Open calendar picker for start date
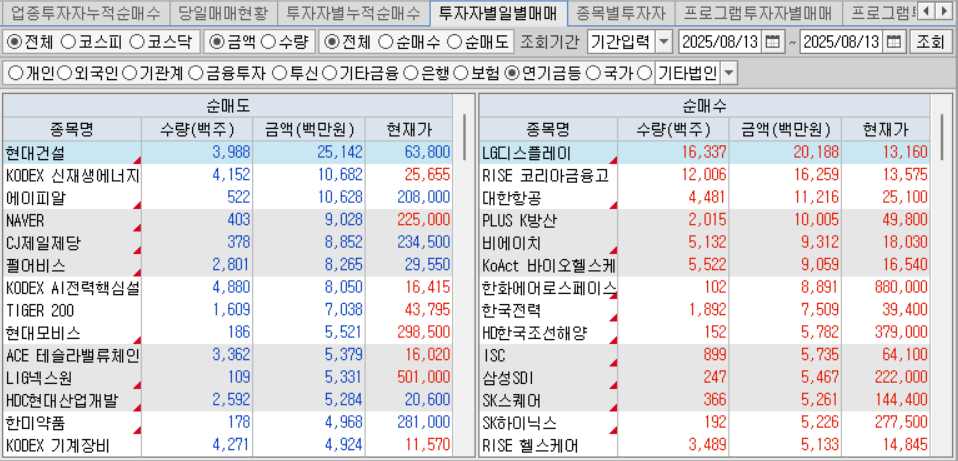The width and height of the screenshot is (958, 461). [x=772, y=42]
